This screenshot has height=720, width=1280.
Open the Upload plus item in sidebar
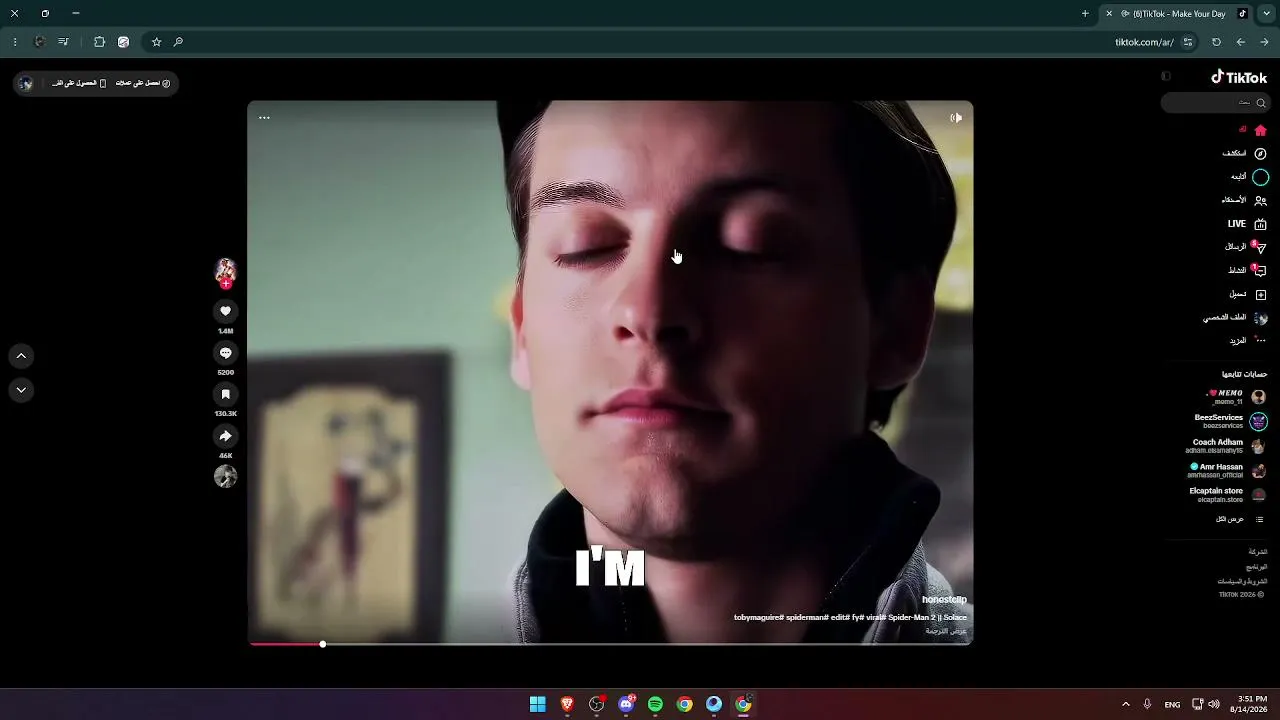[1248, 294]
